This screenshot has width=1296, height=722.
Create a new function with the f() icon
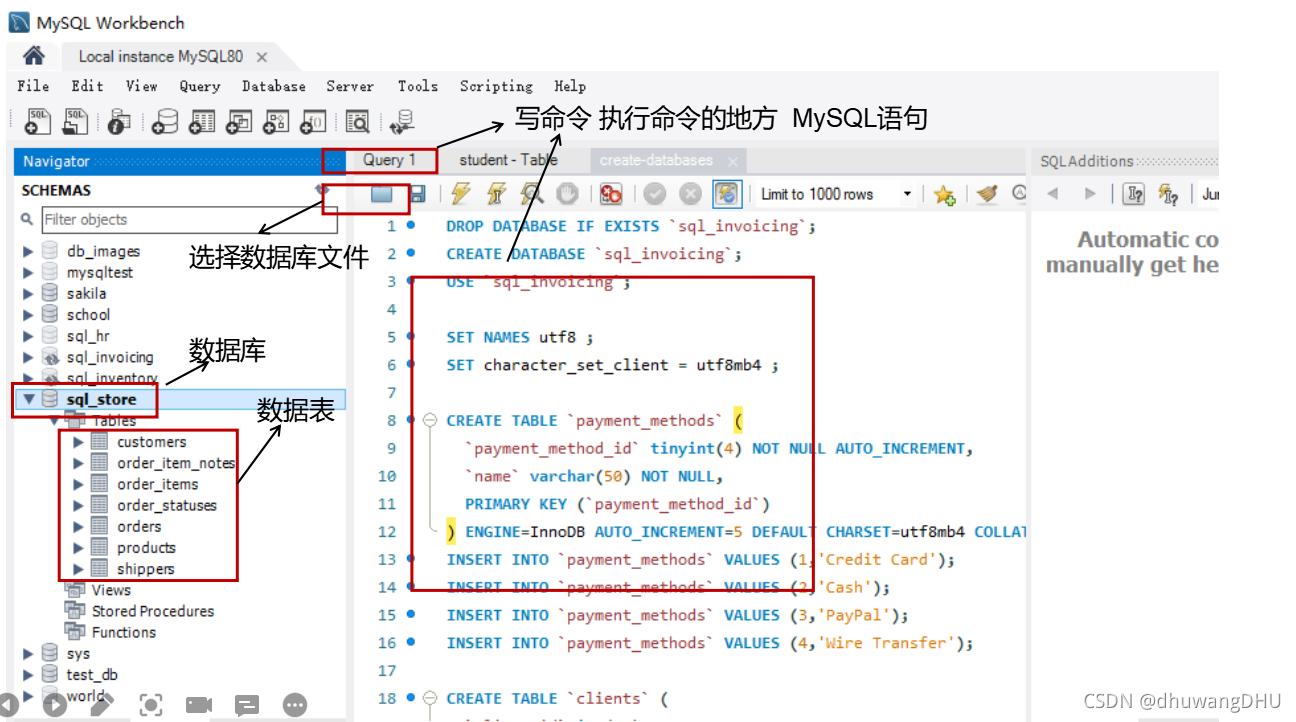(313, 121)
